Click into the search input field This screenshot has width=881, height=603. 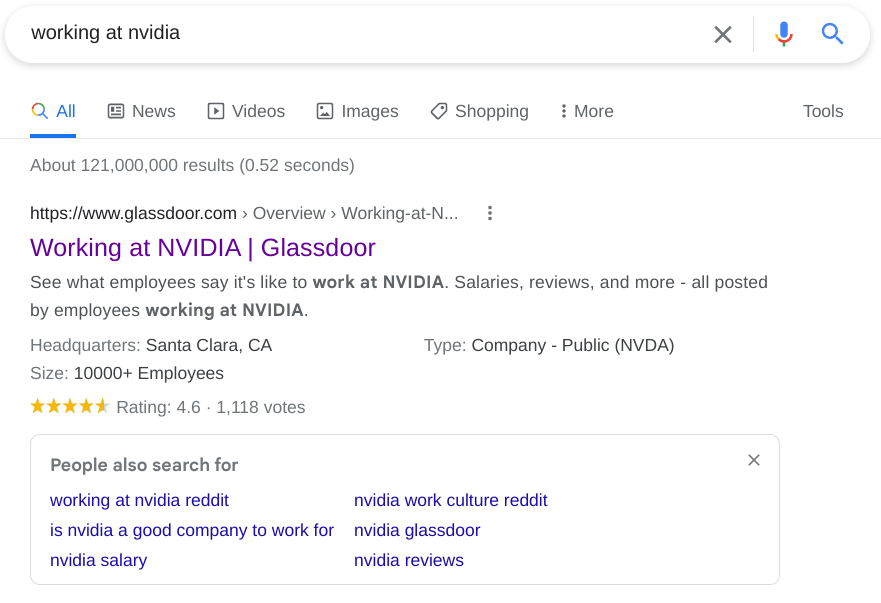click(350, 34)
